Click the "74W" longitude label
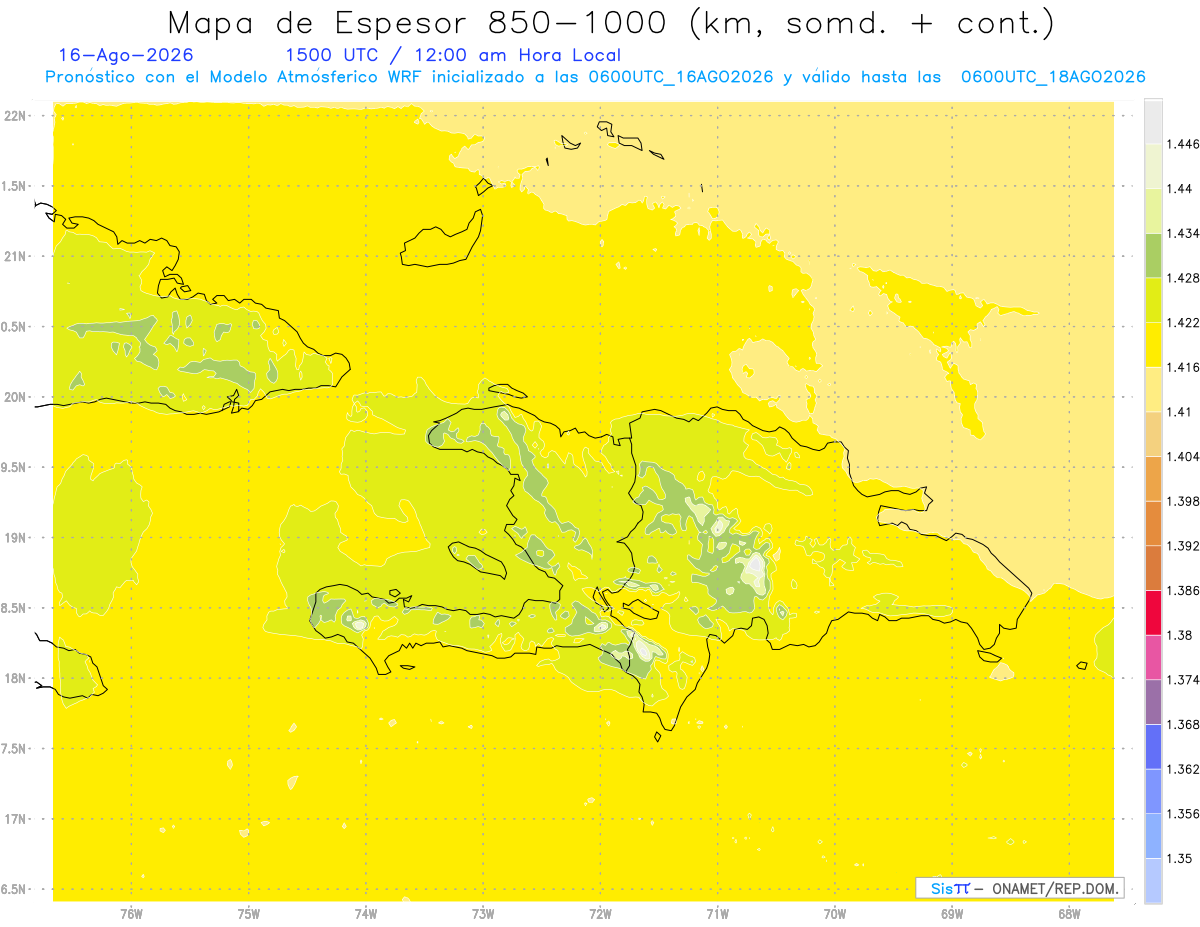 point(366,913)
